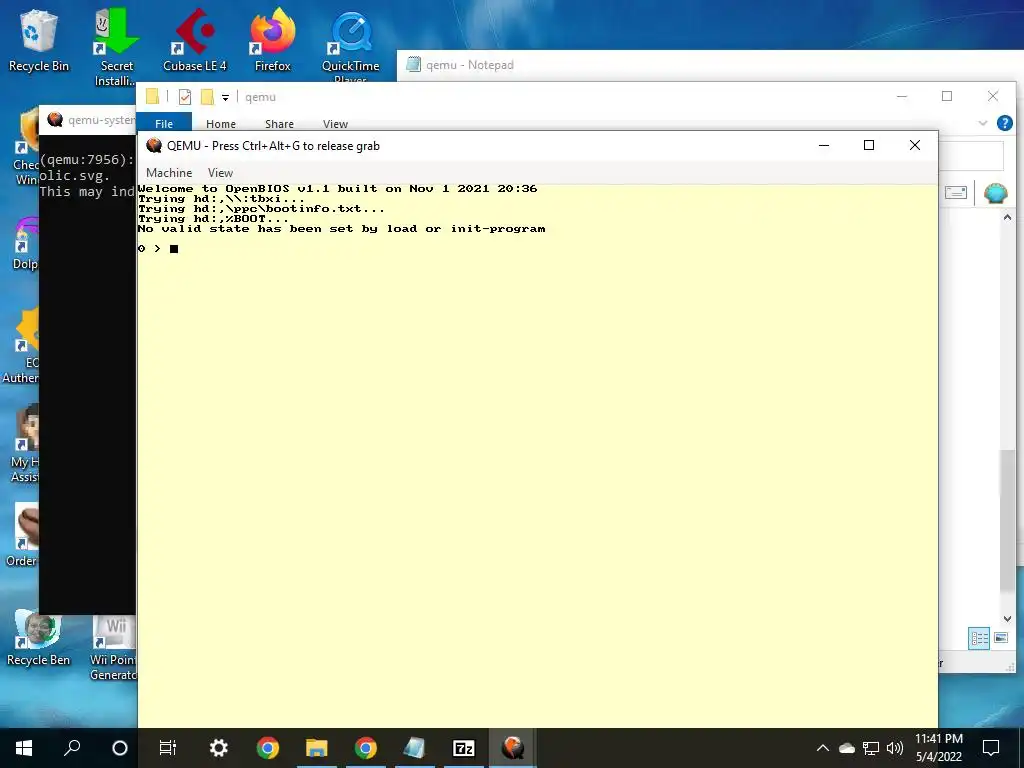Open the View menu in QEMU
This screenshot has width=1024, height=768.
point(220,173)
